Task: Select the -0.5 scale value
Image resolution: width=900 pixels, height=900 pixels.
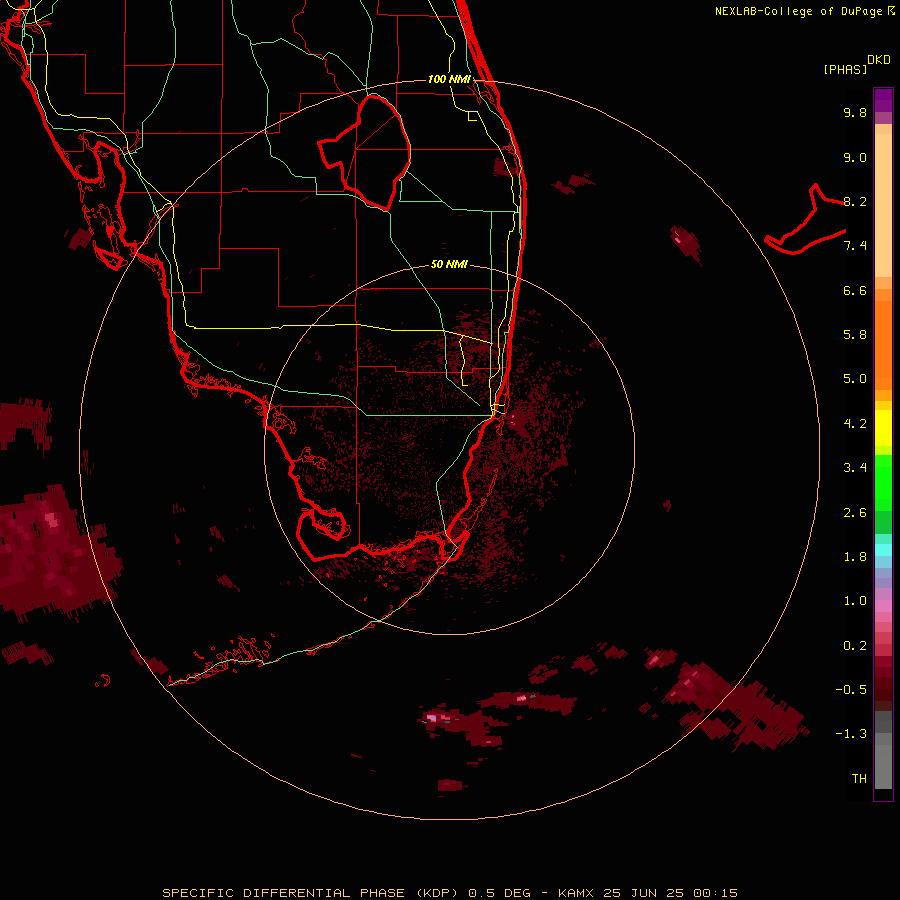Action: (851, 690)
